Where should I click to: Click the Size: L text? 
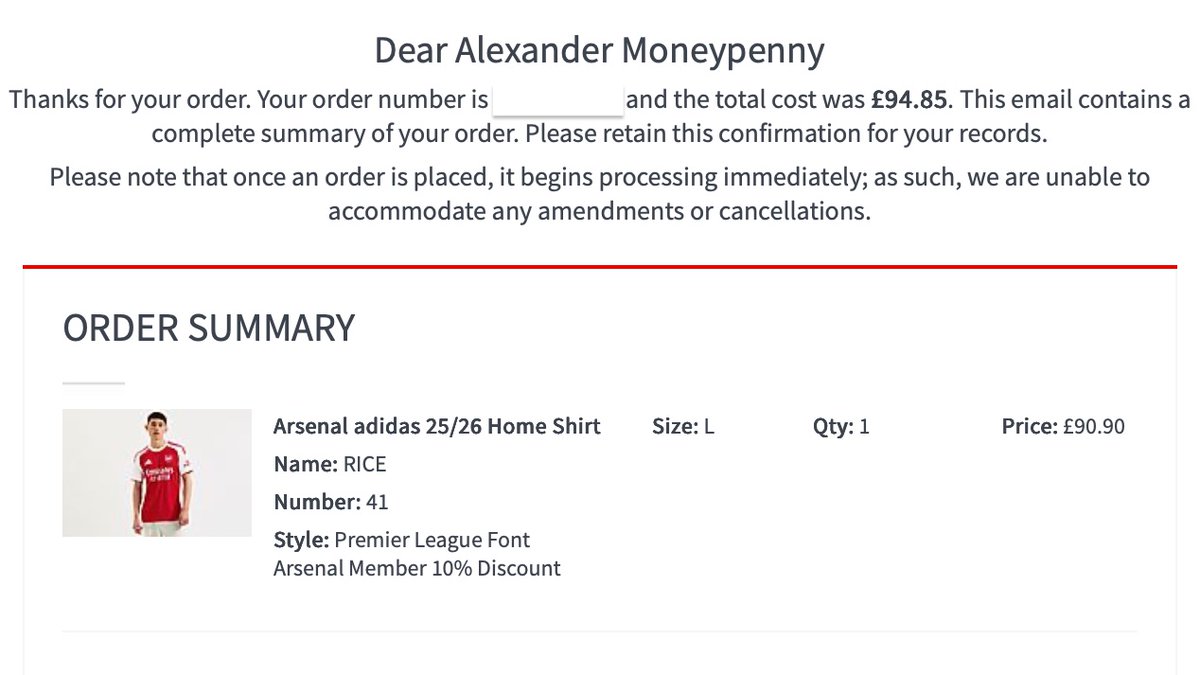coord(683,427)
